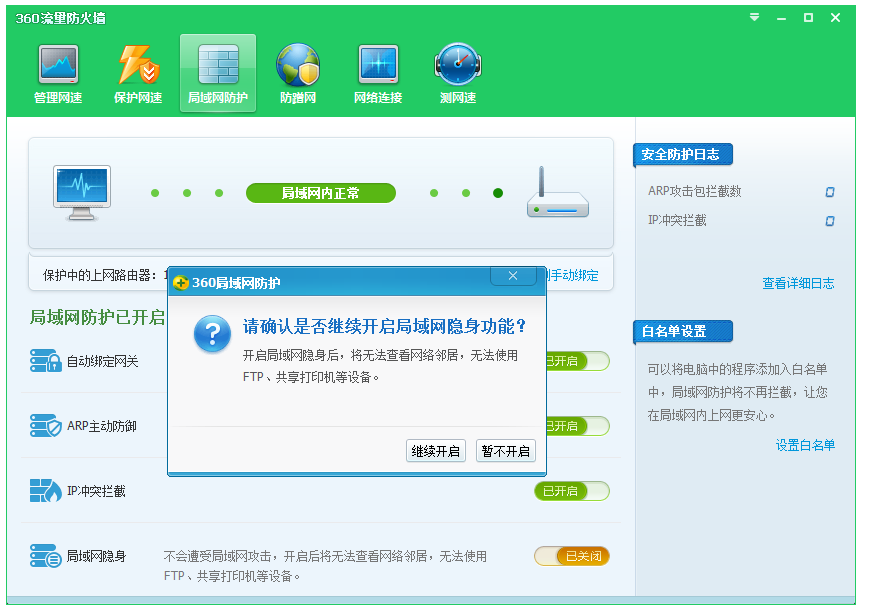Click the ARP主动防御 label
Image resolution: width=881 pixels, height=611 pixels.
pyautogui.click(x=102, y=426)
